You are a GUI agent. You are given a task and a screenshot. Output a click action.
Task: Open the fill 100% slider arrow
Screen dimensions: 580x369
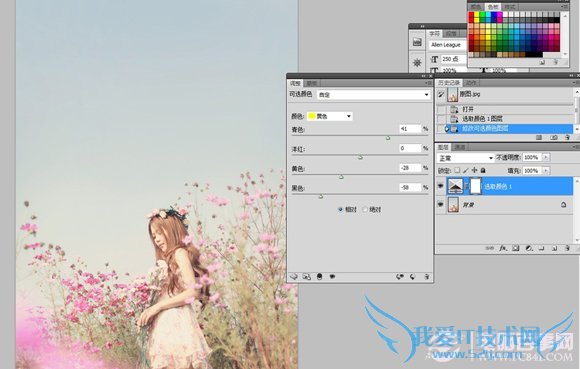pos(546,171)
